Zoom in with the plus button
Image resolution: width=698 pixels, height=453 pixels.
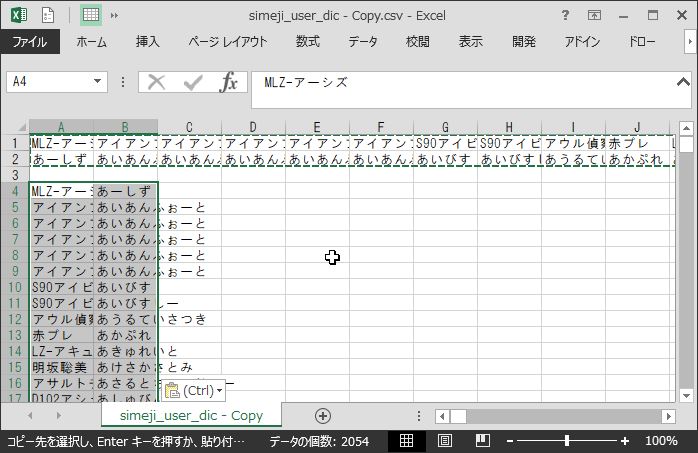pos(625,441)
